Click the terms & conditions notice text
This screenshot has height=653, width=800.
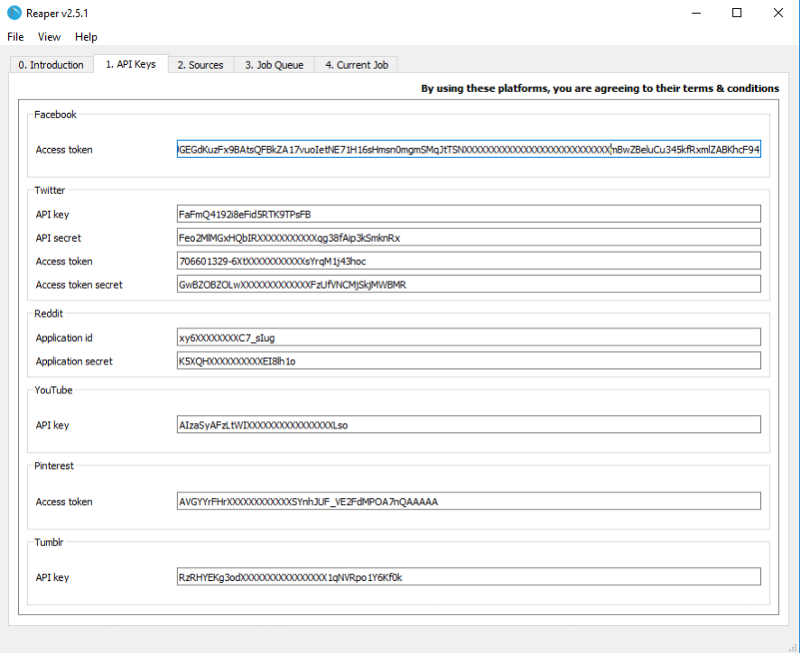[x=600, y=88]
